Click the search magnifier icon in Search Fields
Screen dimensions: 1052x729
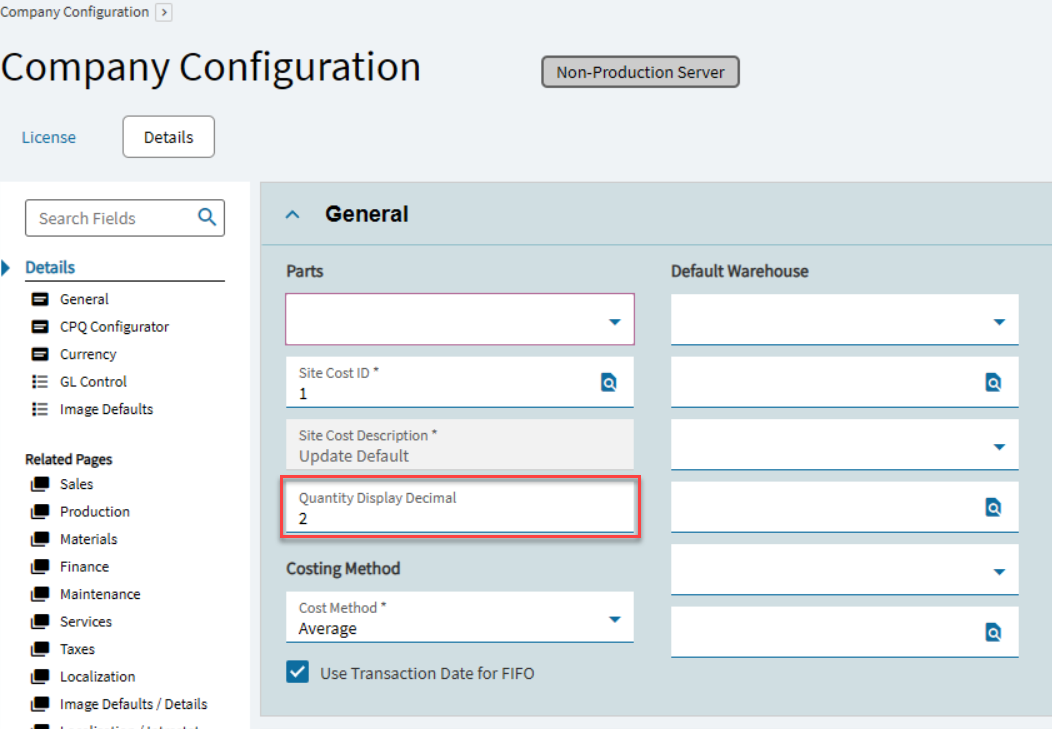tap(207, 217)
